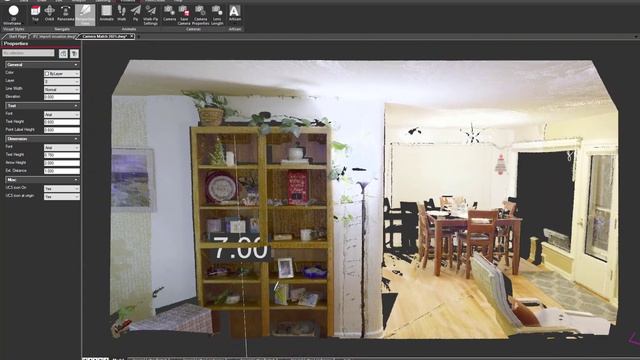The height and width of the screenshot is (360, 640).
Task: Switch to the Top view
Action: coord(35,14)
